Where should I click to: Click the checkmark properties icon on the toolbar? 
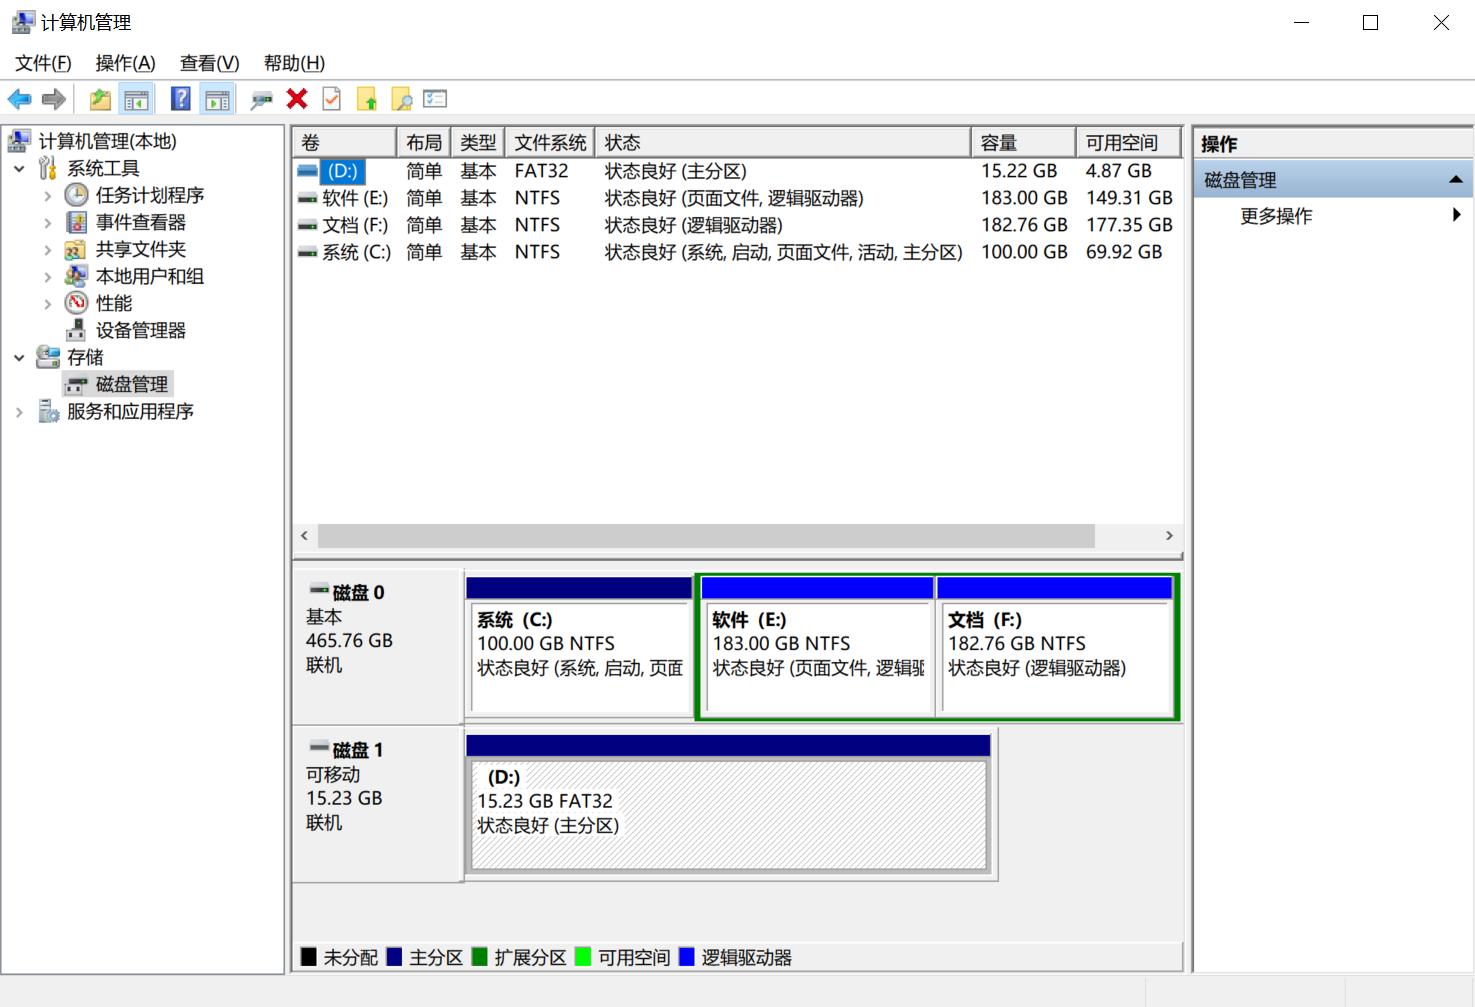(x=330, y=98)
